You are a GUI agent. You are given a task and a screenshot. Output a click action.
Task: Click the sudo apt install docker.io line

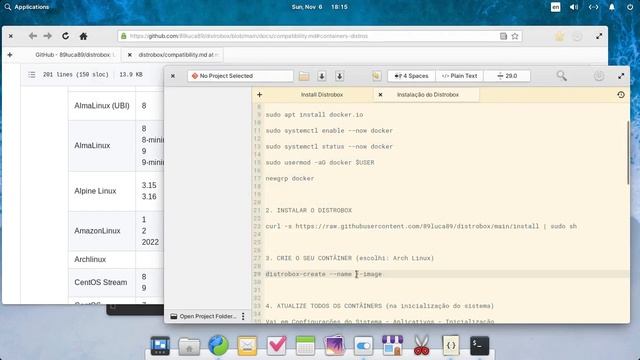coord(314,115)
